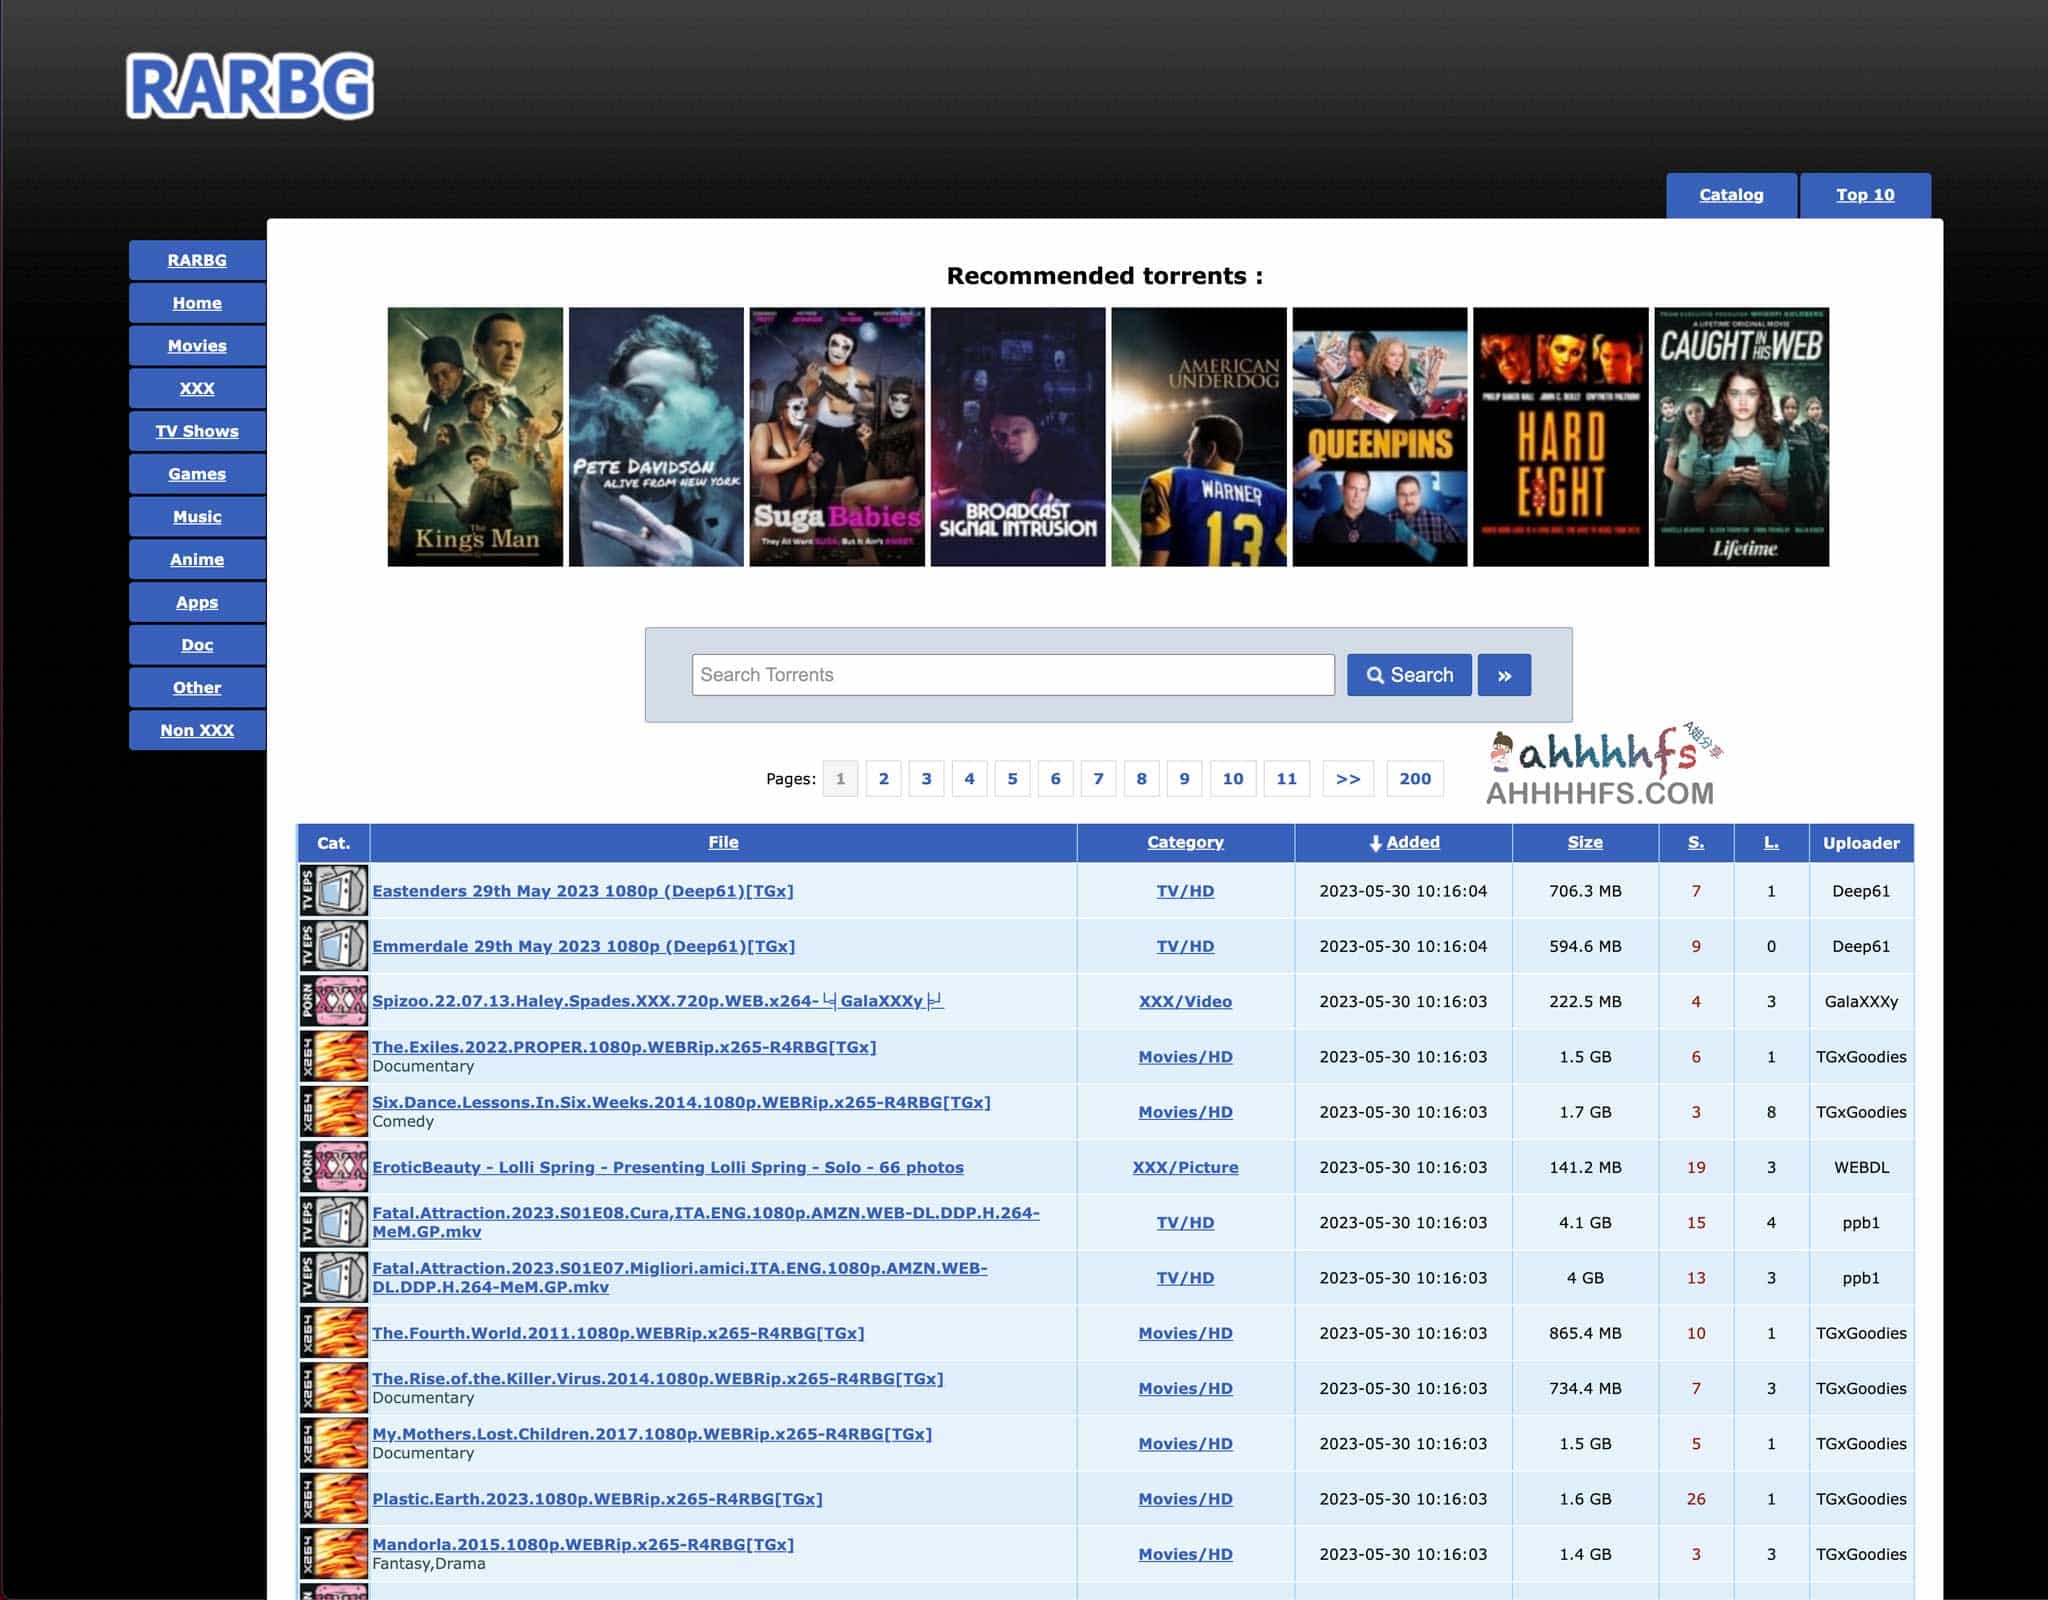Screen dimensions: 2048x1600
Task: Expand advanced search with double-arrow button
Action: click(1504, 675)
